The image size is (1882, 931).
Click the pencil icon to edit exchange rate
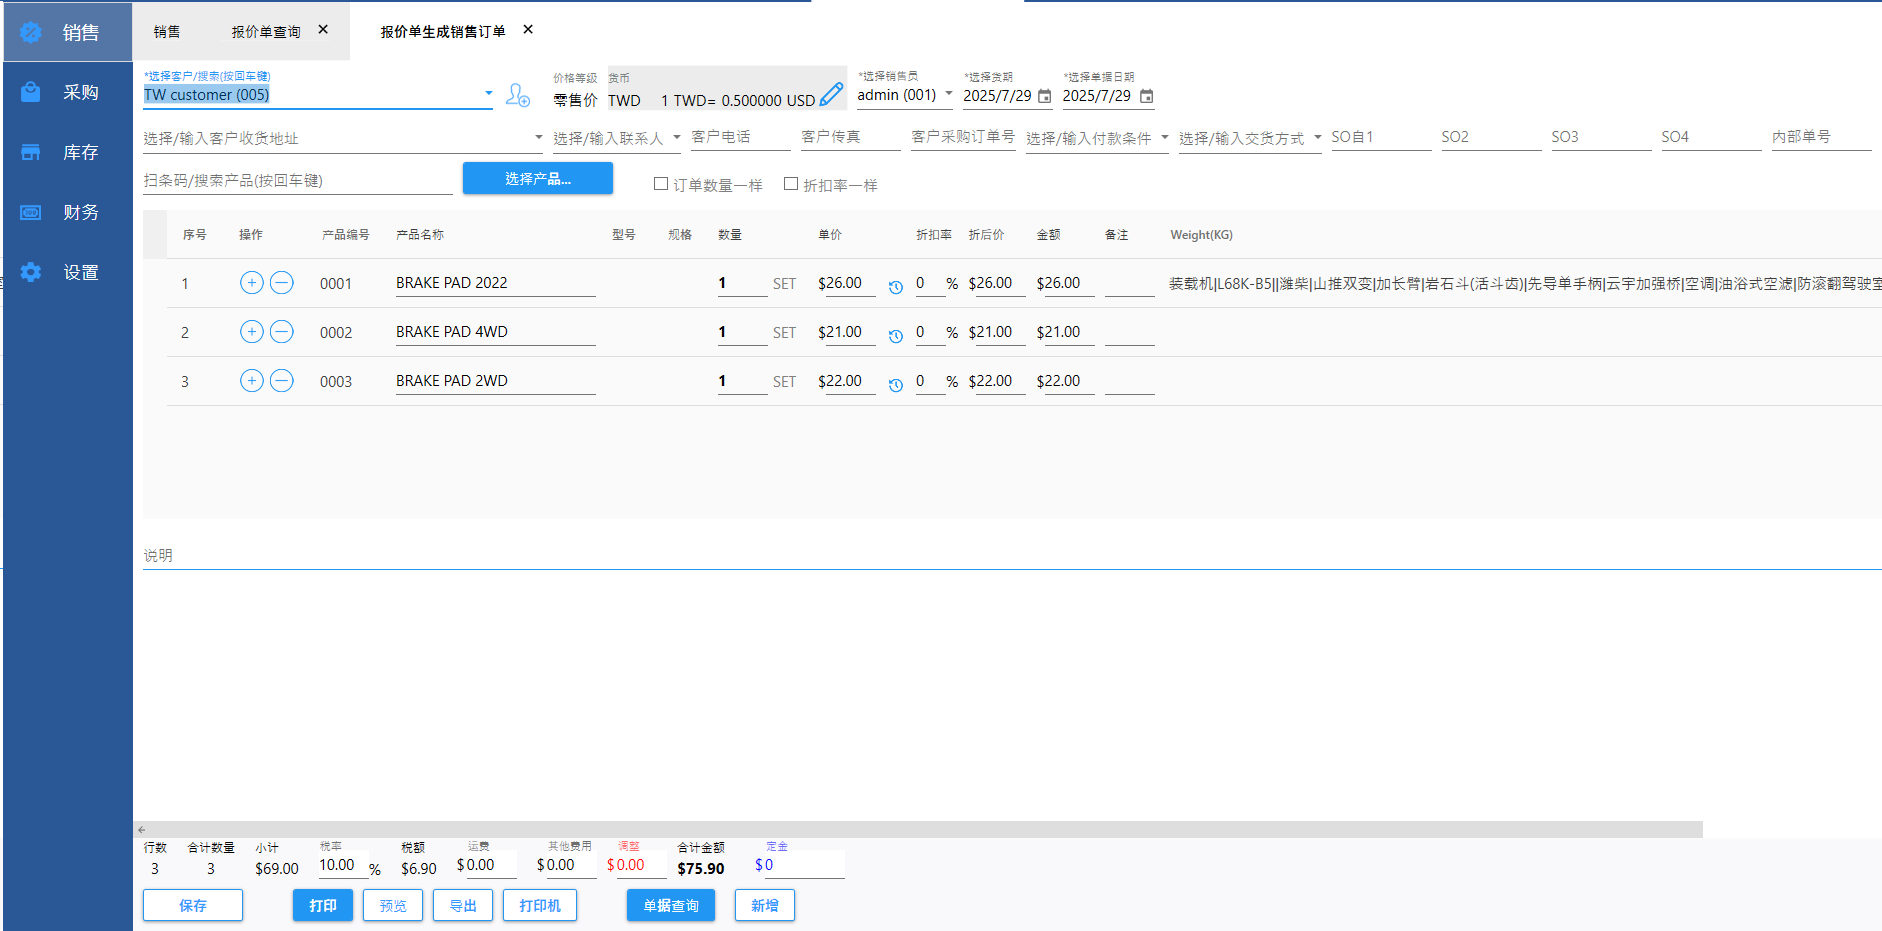pyautogui.click(x=831, y=95)
